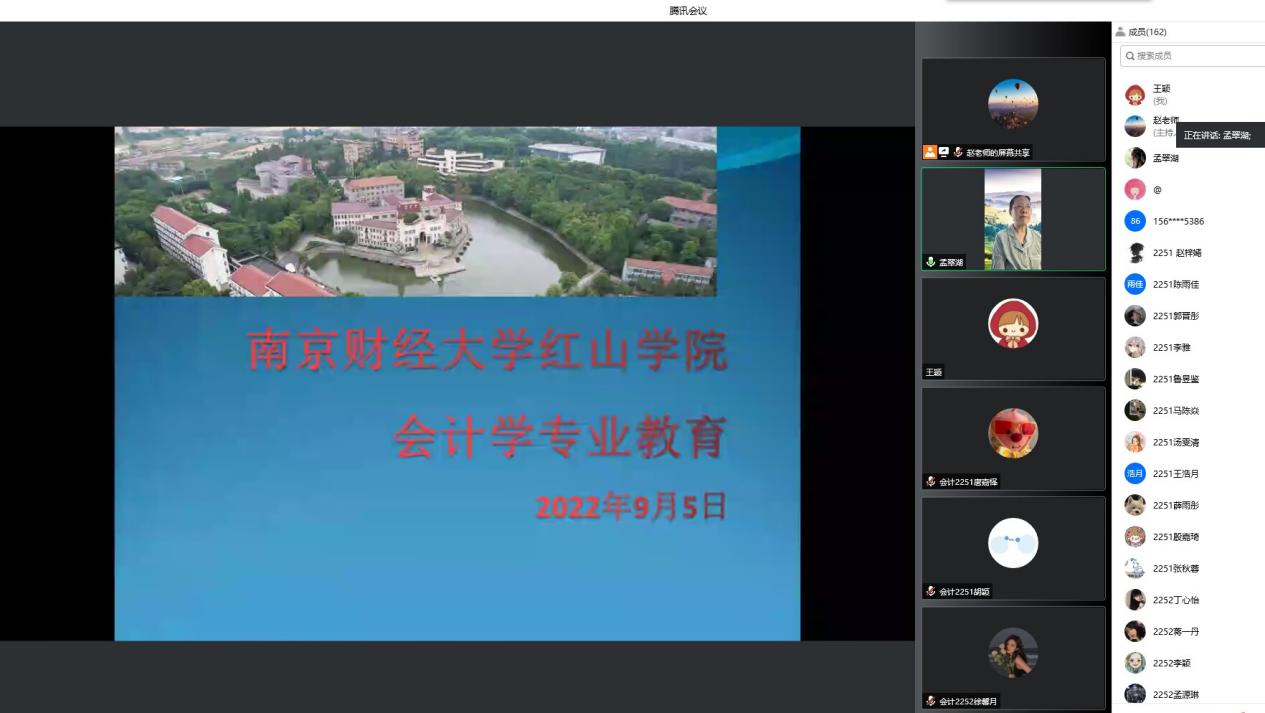This screenshot has width=1265, height=713.
Task: Click the blue 浩月 avatar icon
Action: [1134, 473]
